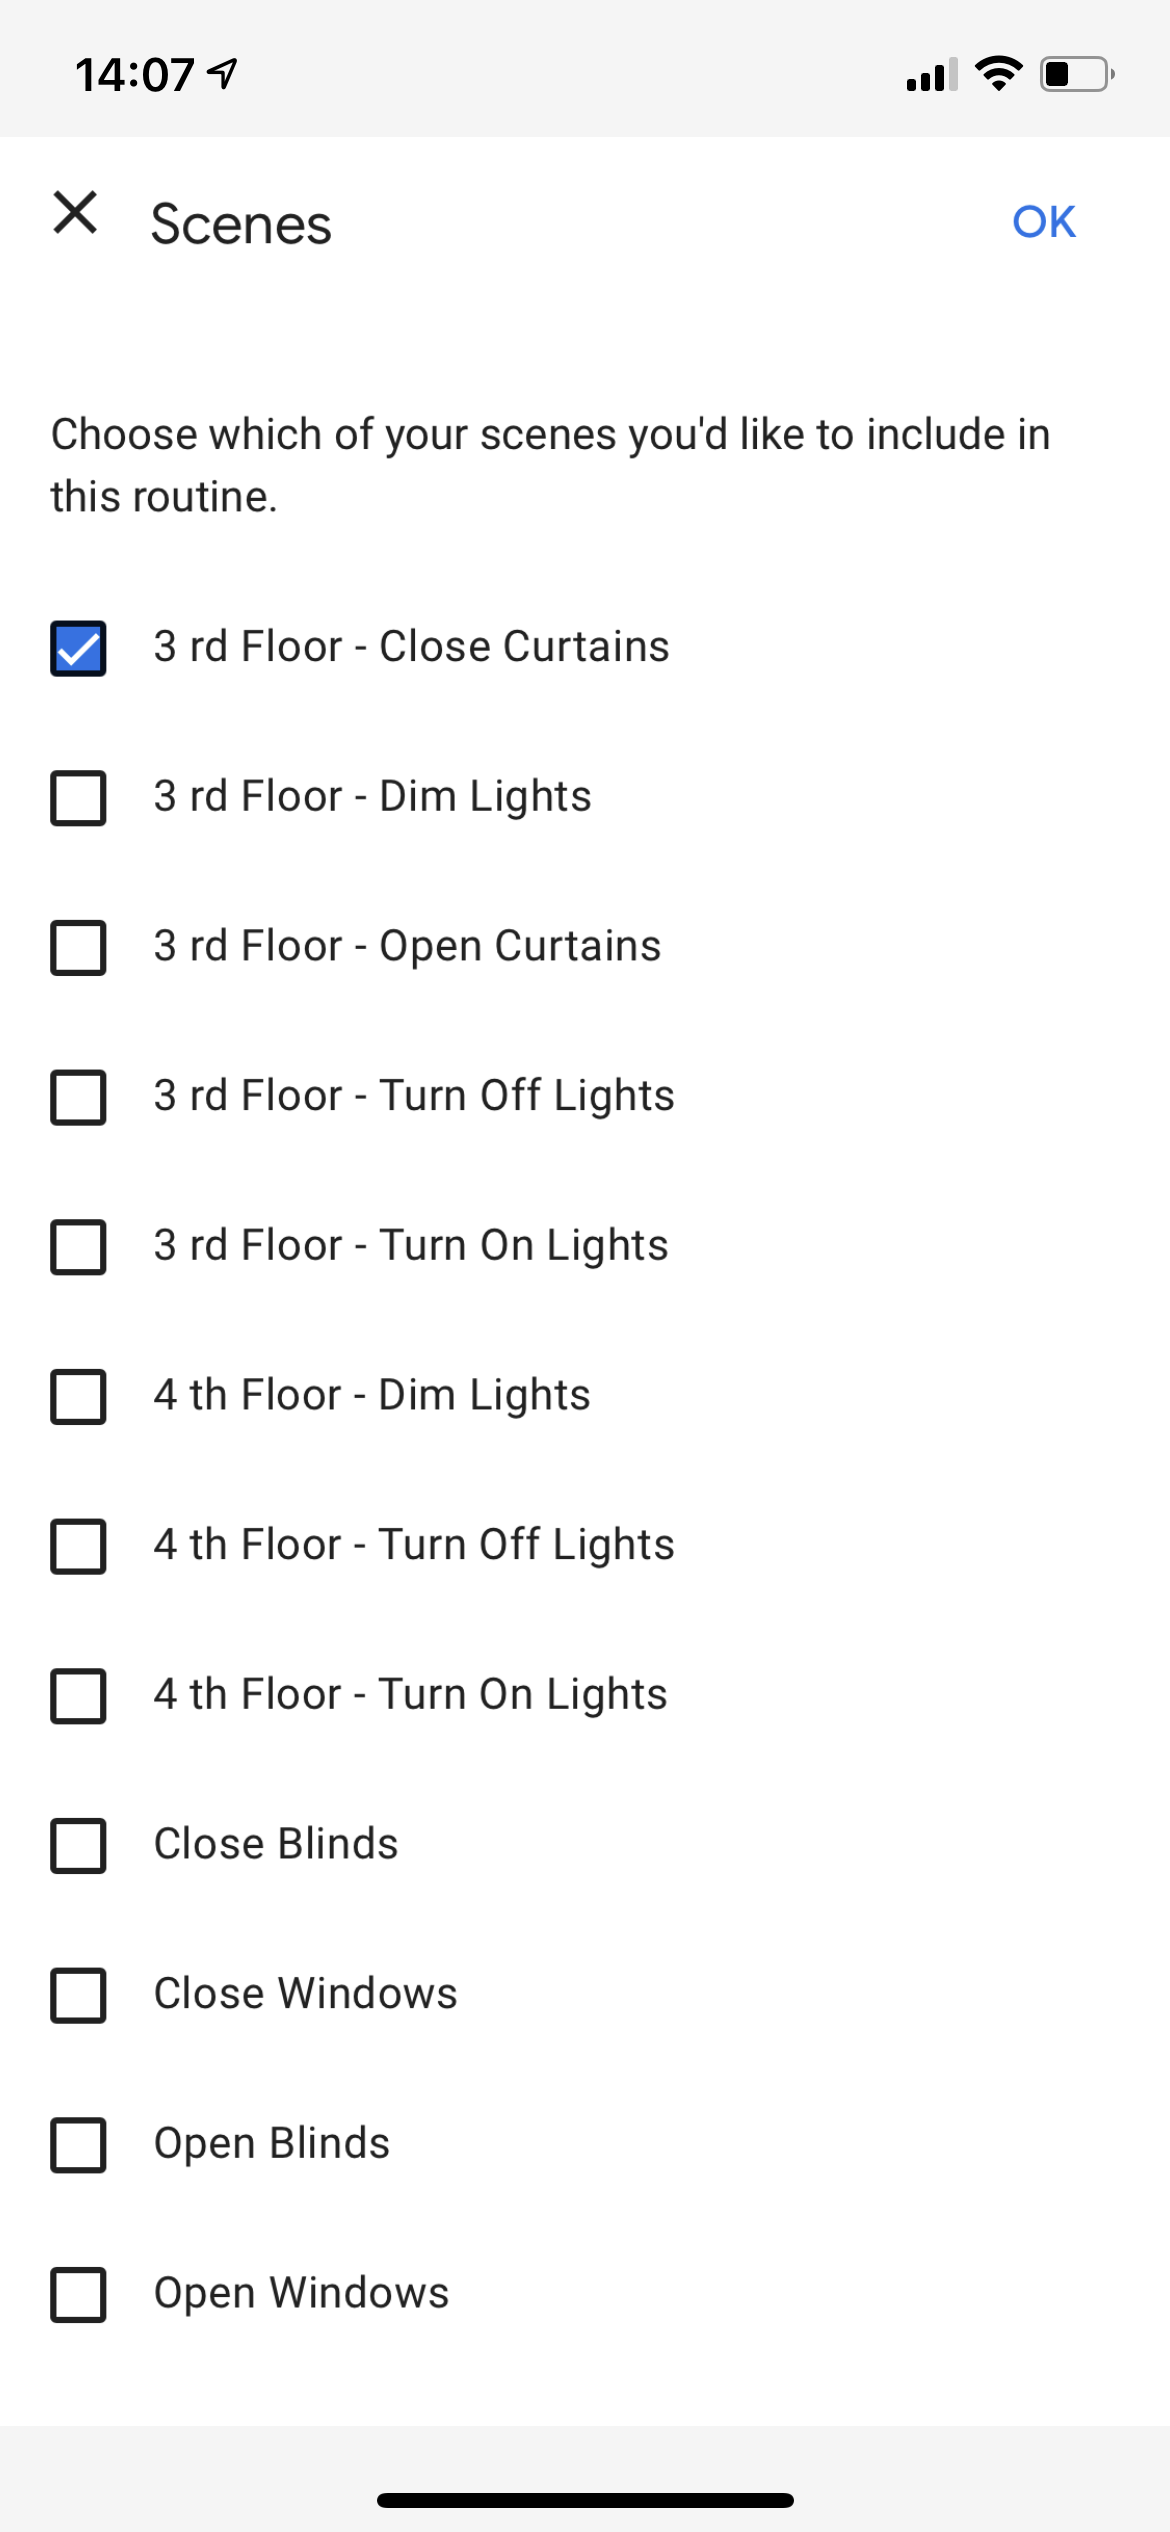This screenshot has width=1170, height=2532.
Task: Tap the Wi-Fi status icon
Action: [x=998, y=74]
